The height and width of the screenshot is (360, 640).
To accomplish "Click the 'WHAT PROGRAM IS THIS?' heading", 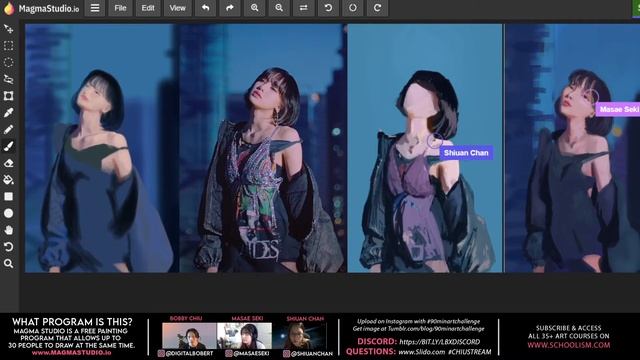I will pyautogui.click(x=72, y=322).
